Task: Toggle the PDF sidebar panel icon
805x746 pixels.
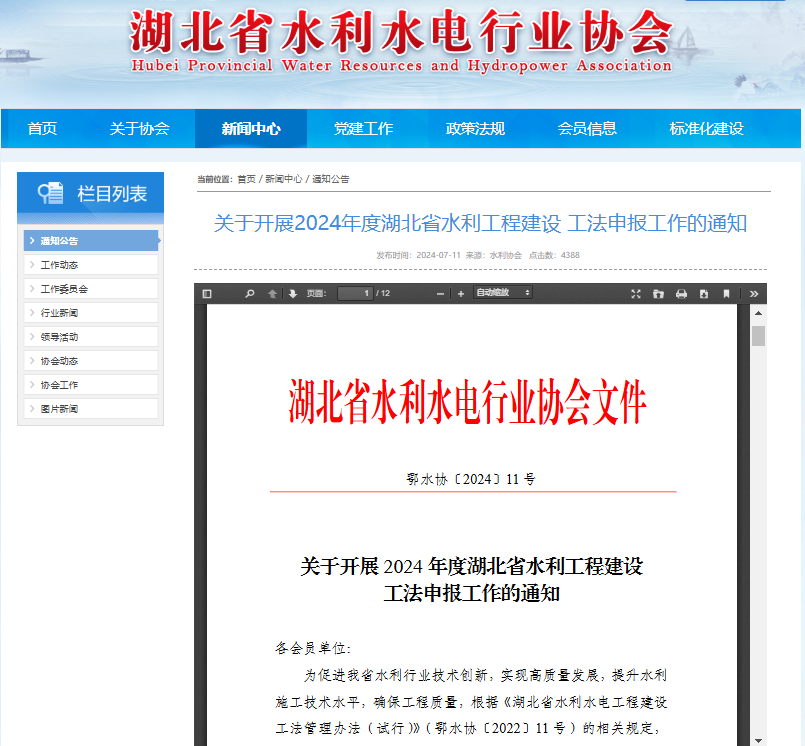Action: point(207,293)
